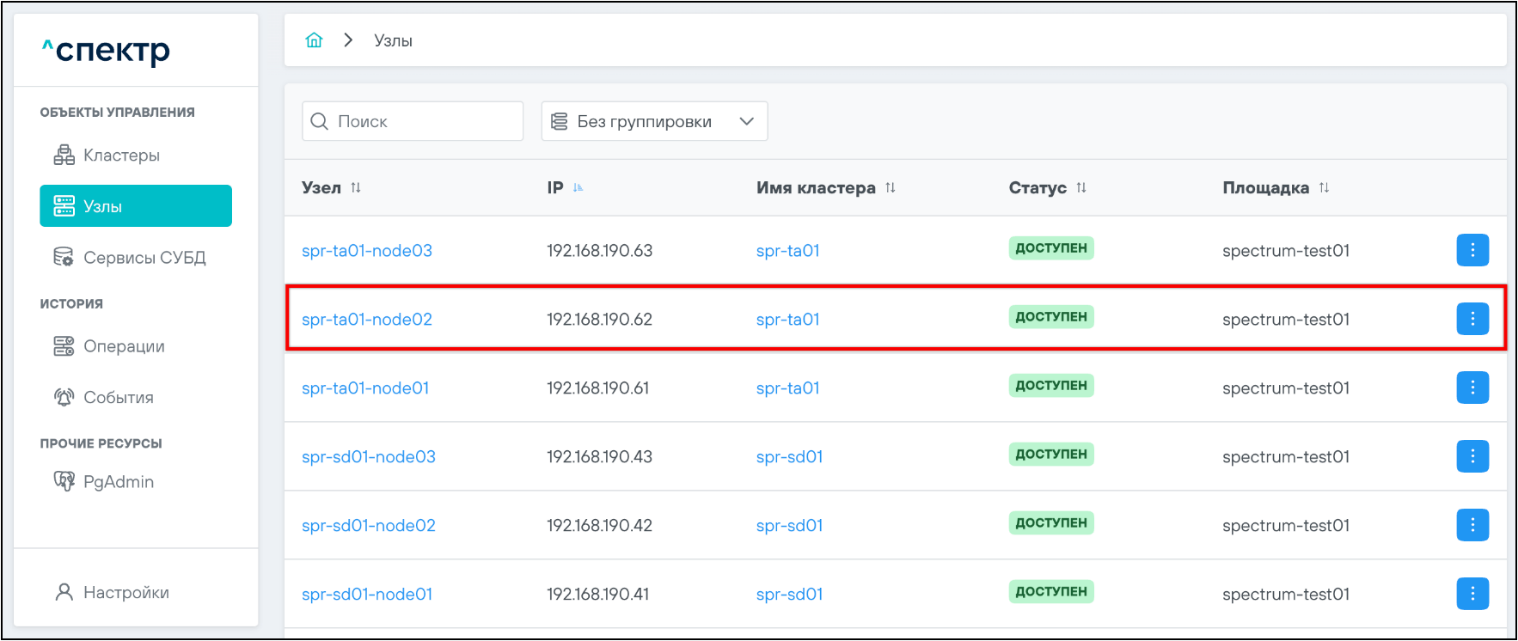Open actions menu for spr-sd01-node03
The height and width of the screenshot is (641, 1518).
point(1472,456)
